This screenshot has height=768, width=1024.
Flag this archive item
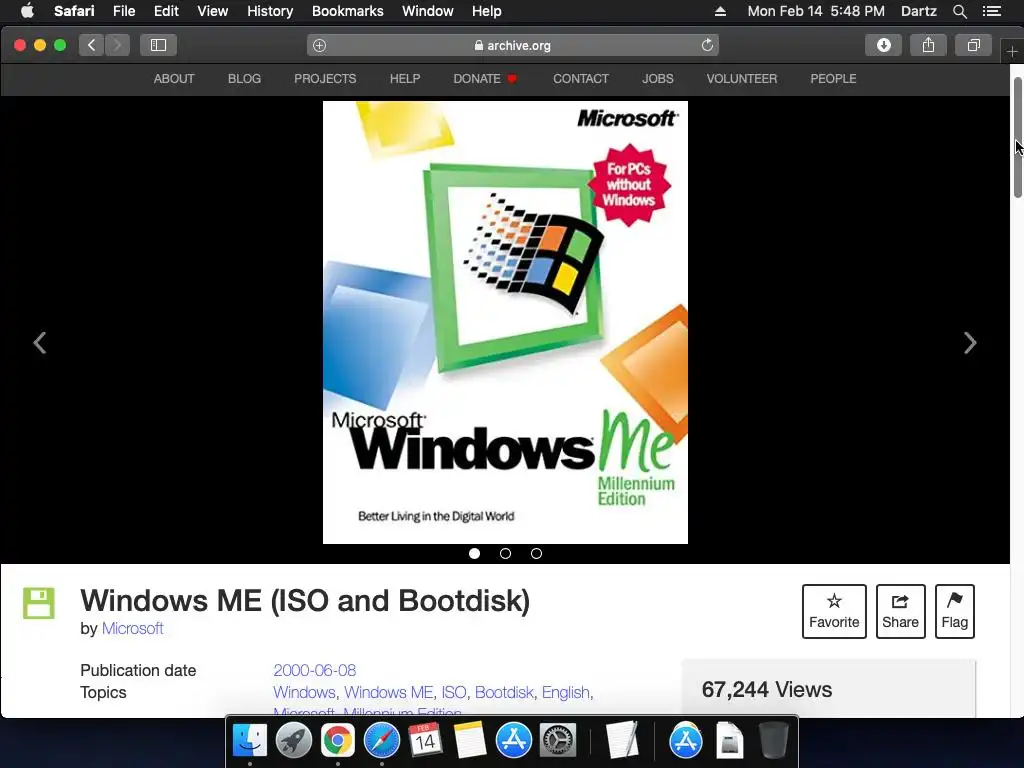[954, 611]
